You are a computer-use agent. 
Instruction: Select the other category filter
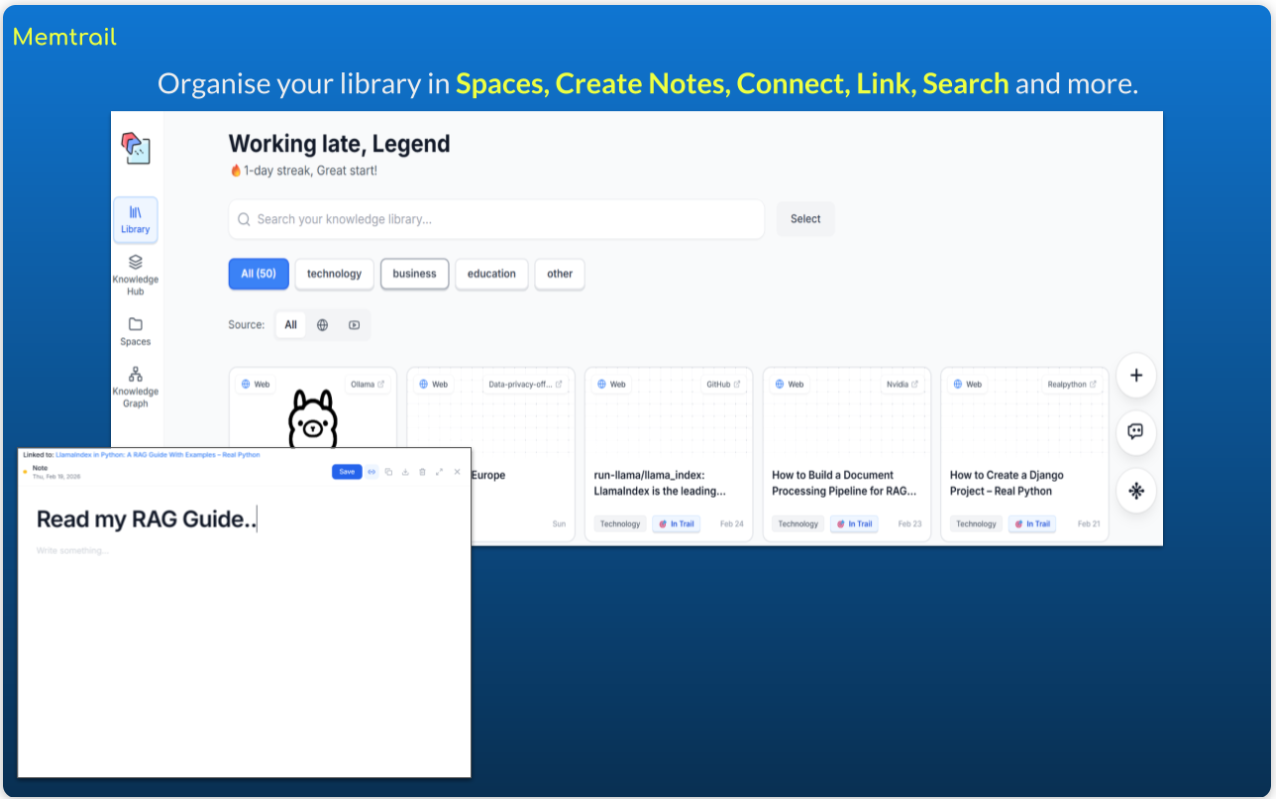point(560,274)
